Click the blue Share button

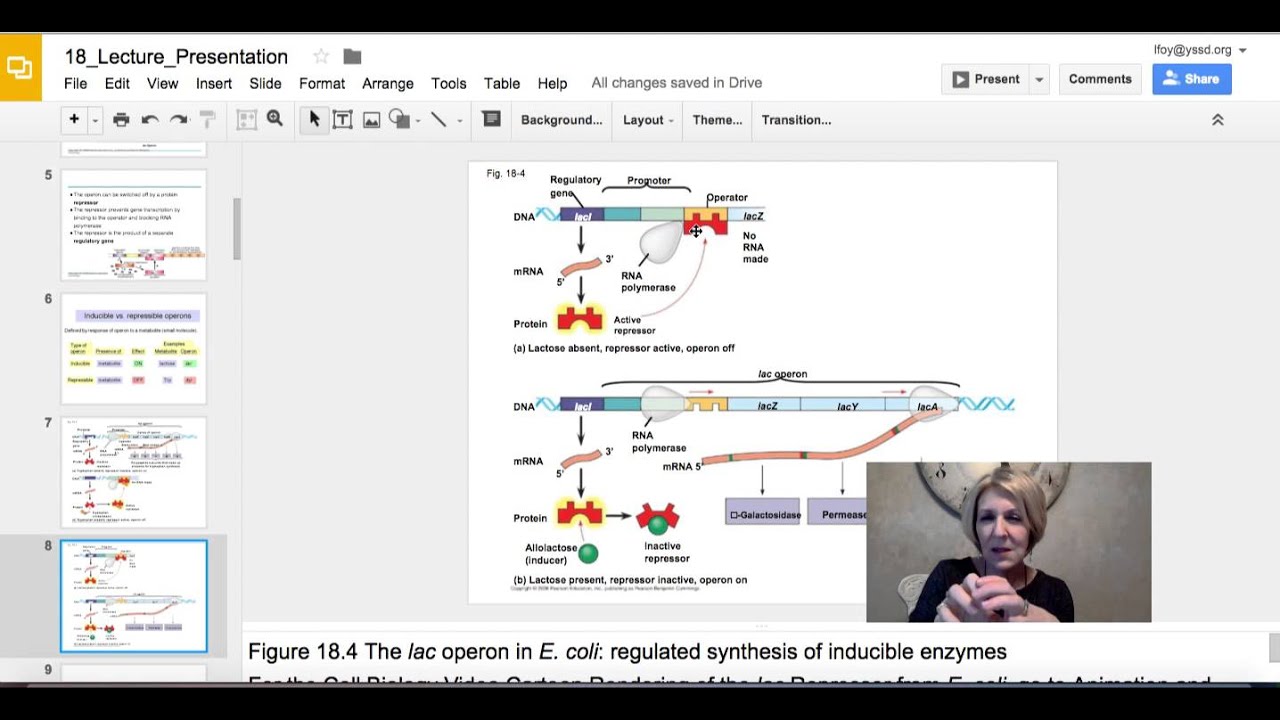[1191, 79]
